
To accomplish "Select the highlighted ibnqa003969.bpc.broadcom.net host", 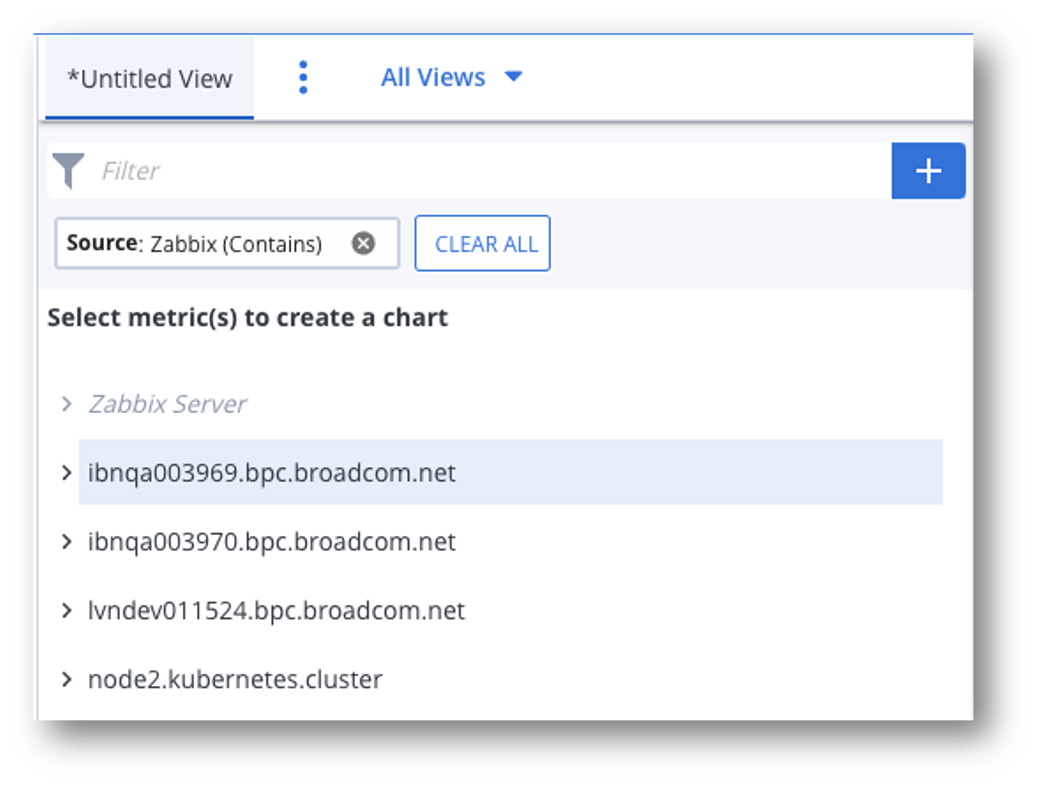I will click(272, 472).
